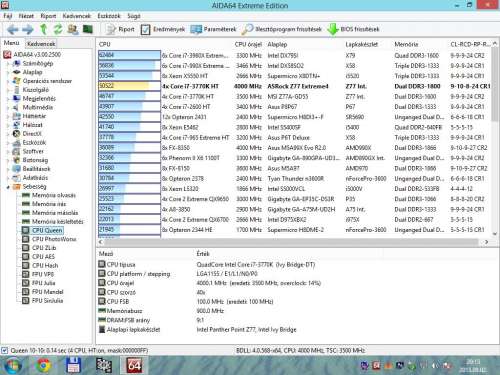
Task: Select Megjelenítés in the tree
Action: [x=39, y=98]
